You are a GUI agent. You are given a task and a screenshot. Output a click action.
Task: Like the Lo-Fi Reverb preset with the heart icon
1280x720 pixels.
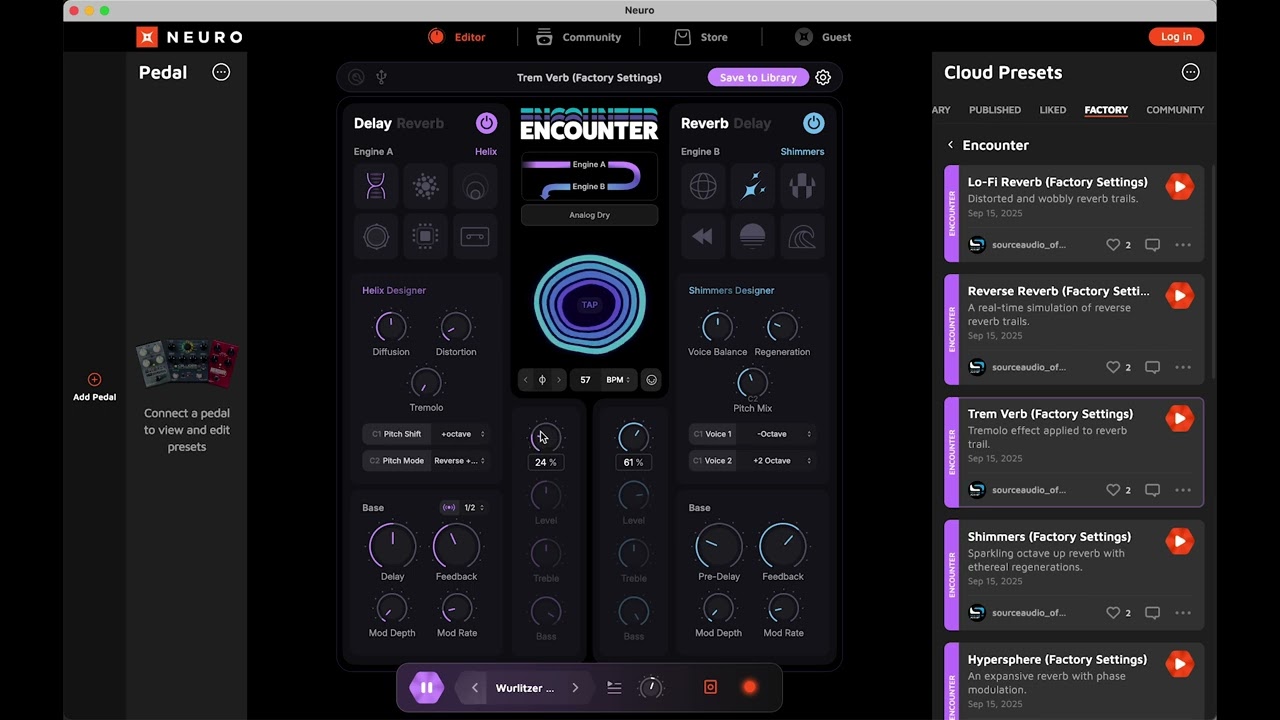tap(1113, 245)
